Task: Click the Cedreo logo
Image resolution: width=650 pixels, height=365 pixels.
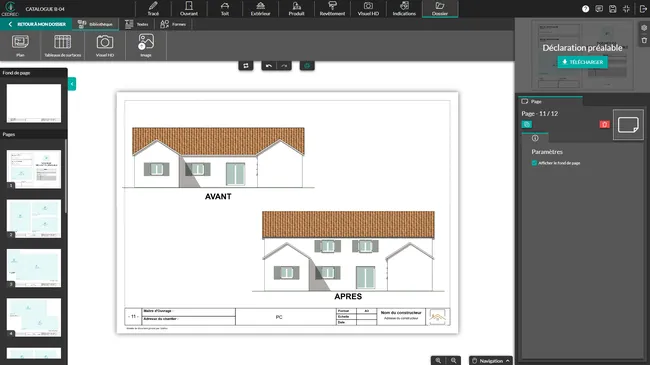Action: 10,8
